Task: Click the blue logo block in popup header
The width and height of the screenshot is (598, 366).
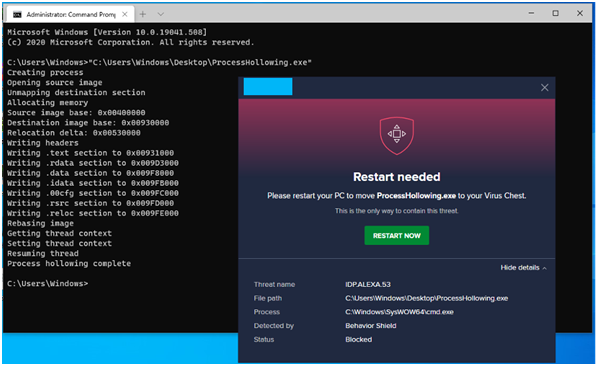Action: point(268,86)
